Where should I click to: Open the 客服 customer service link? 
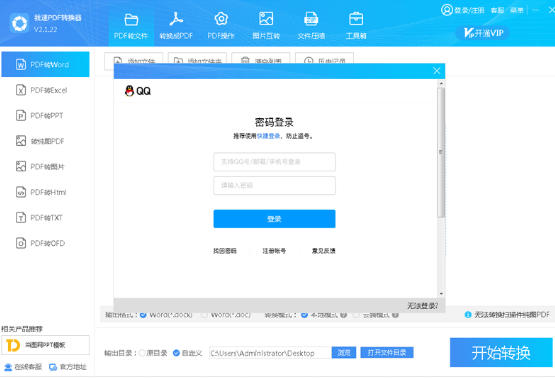click(x=497, y=10)
